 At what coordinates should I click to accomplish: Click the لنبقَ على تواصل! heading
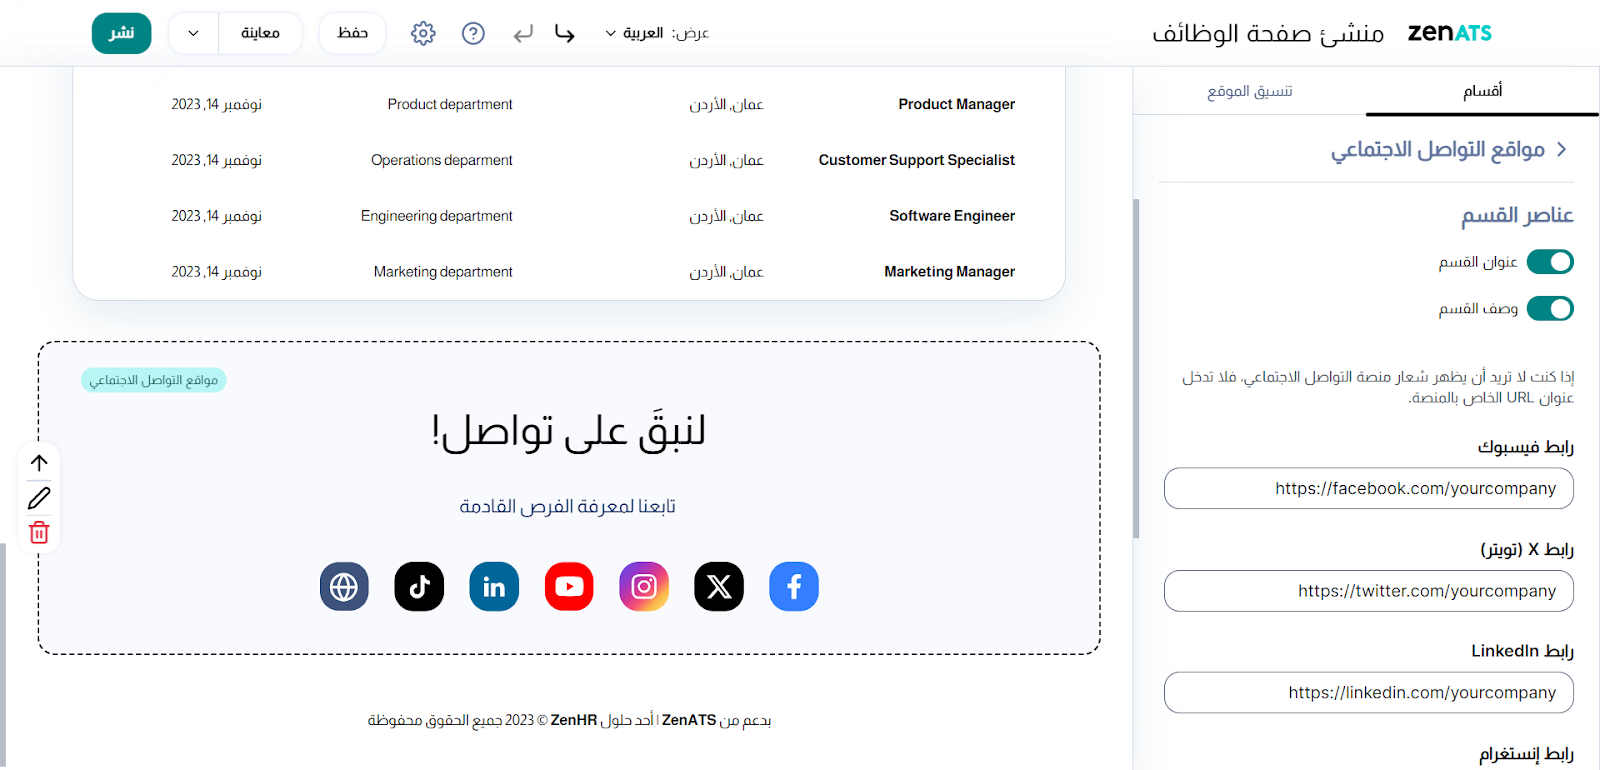pos(568,431)
